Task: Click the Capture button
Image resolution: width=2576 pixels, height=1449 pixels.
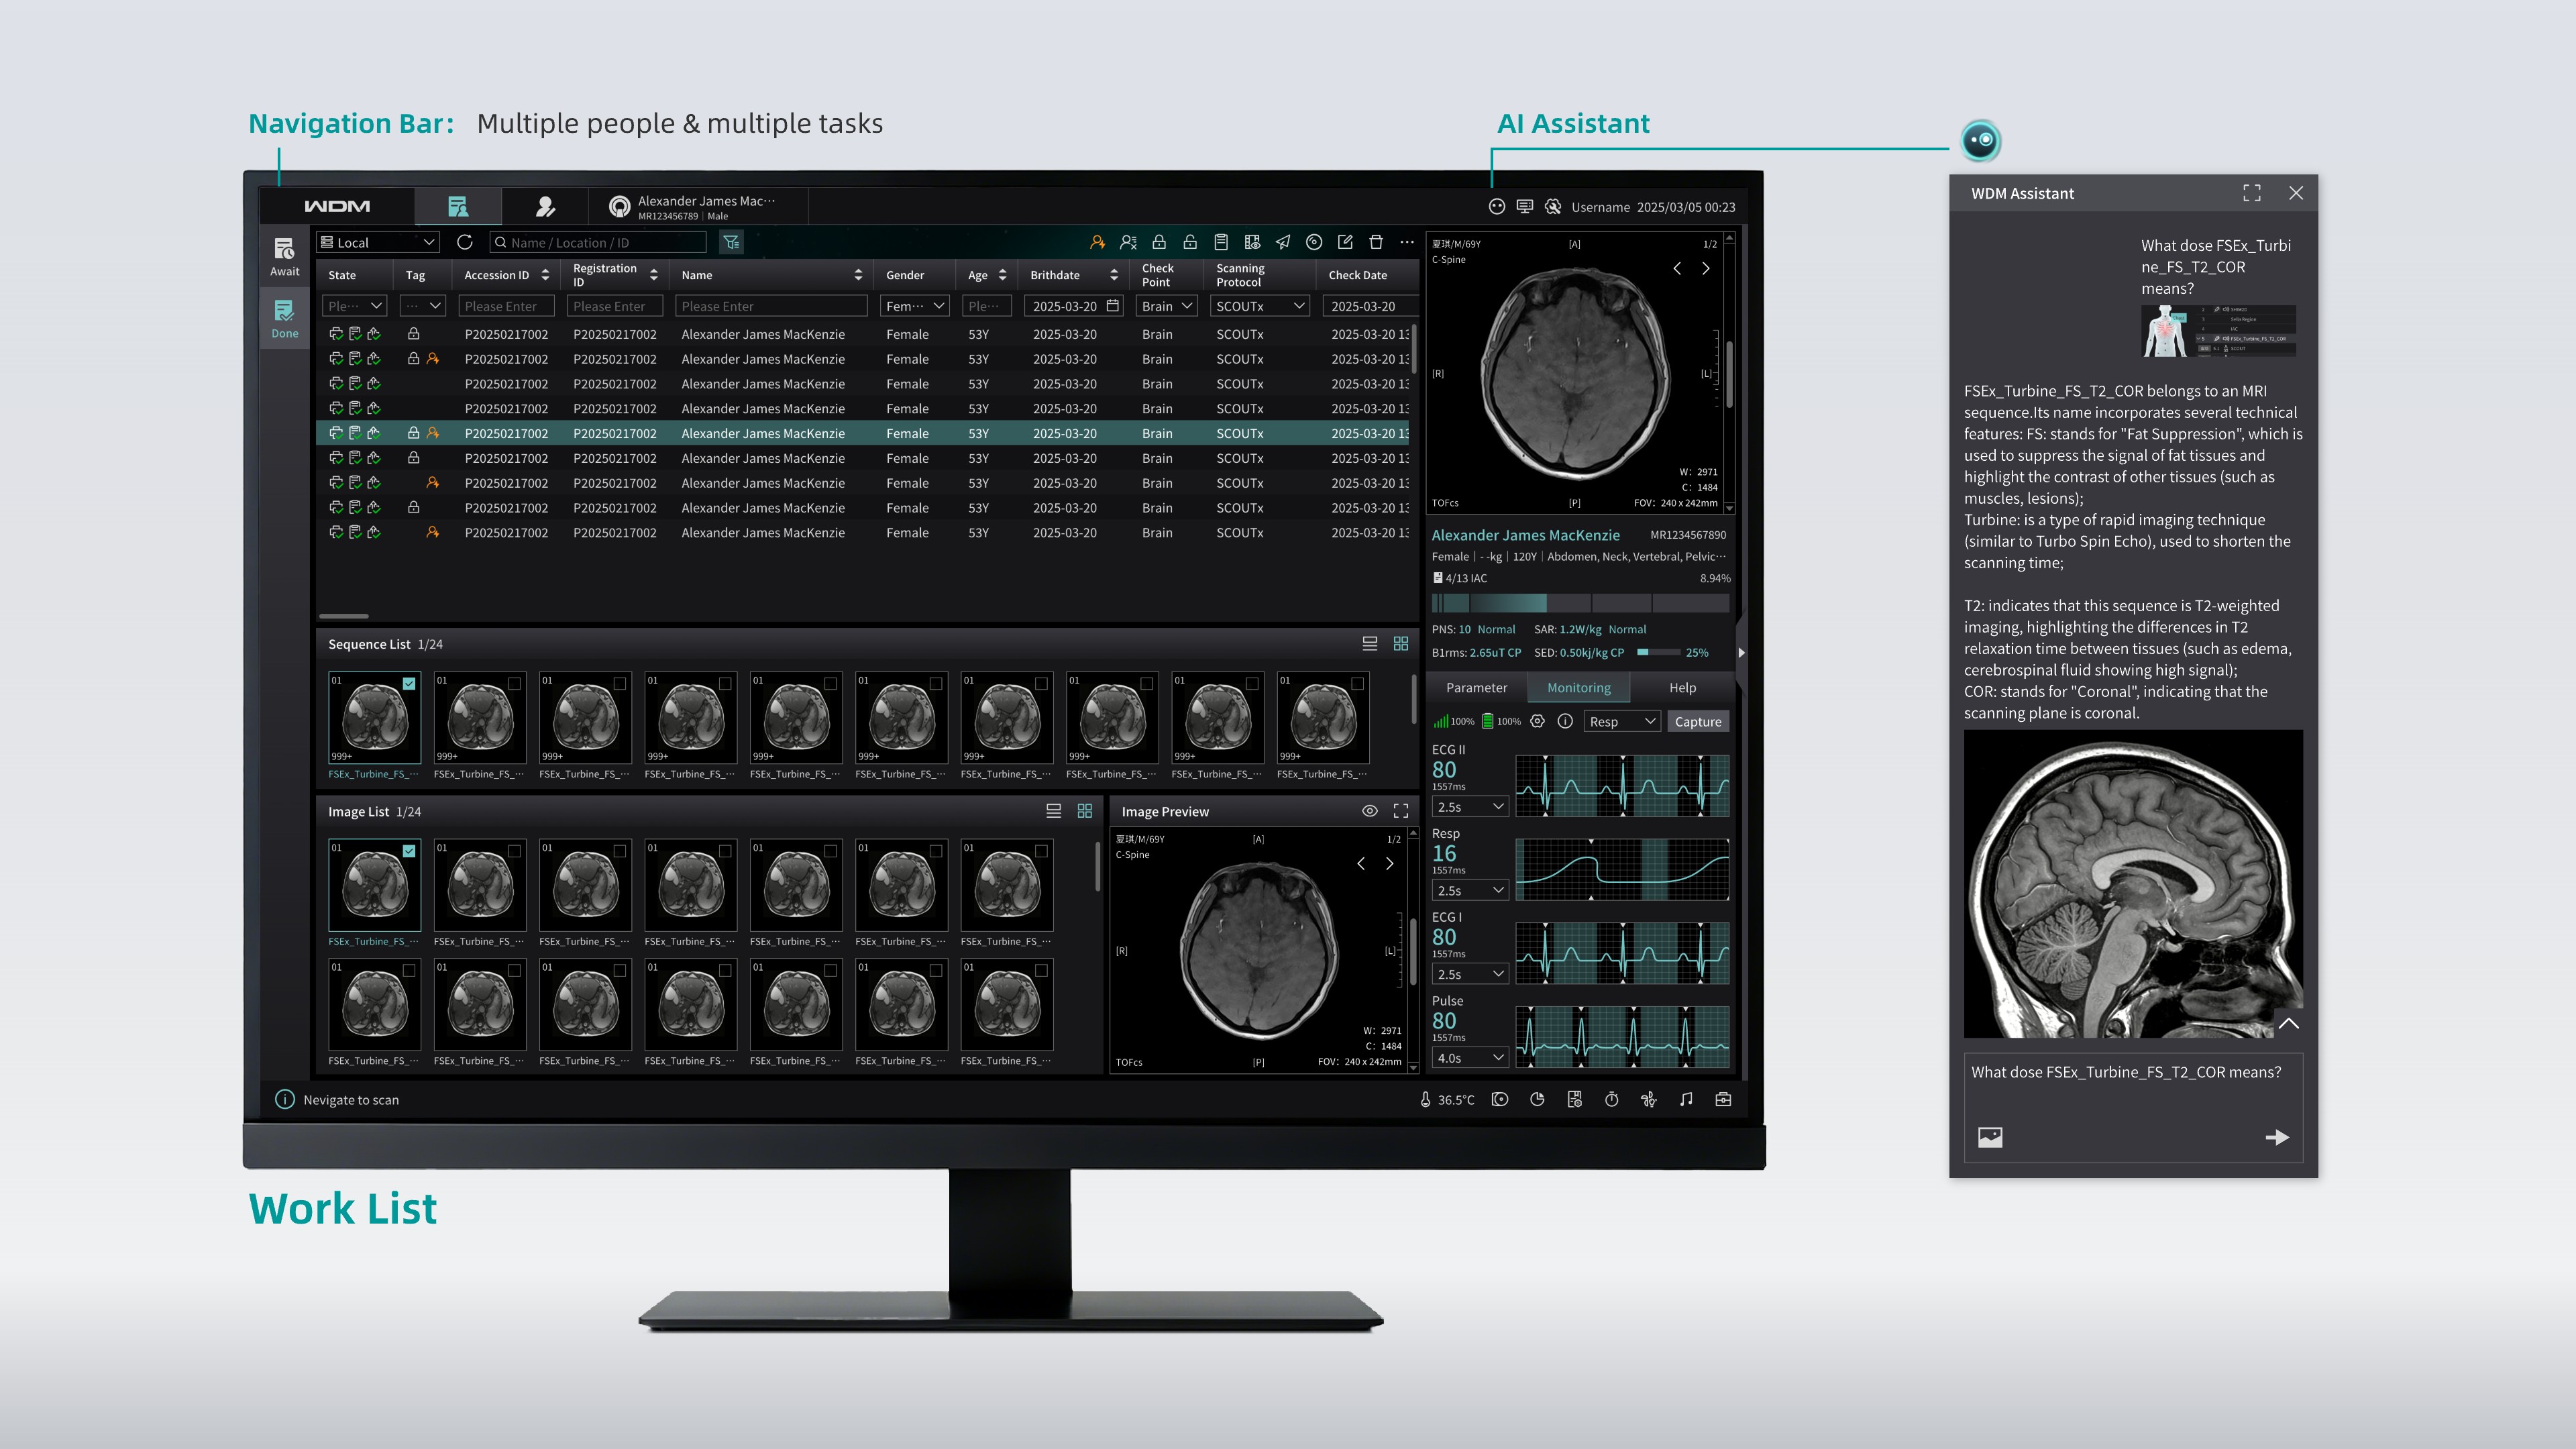Action: pos(1698,721)
